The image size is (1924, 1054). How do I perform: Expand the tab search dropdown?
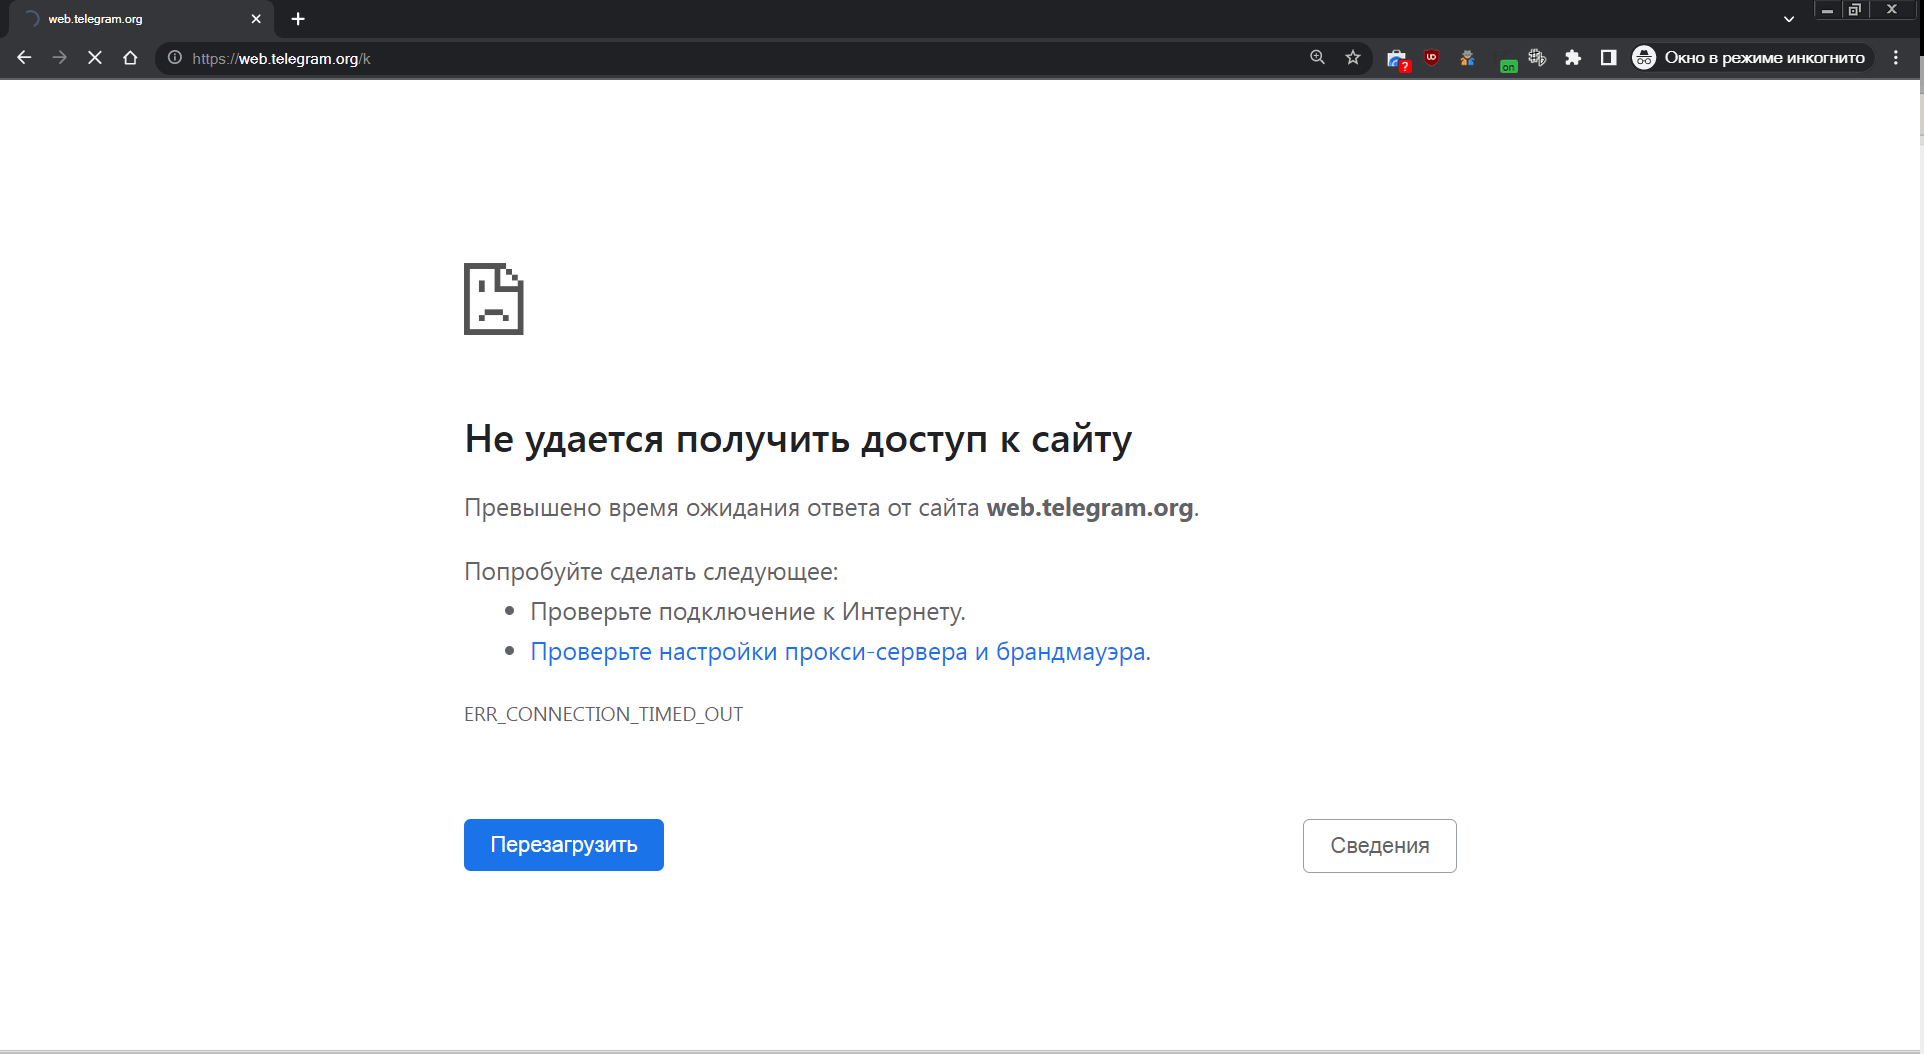(x=1789, y=19)
